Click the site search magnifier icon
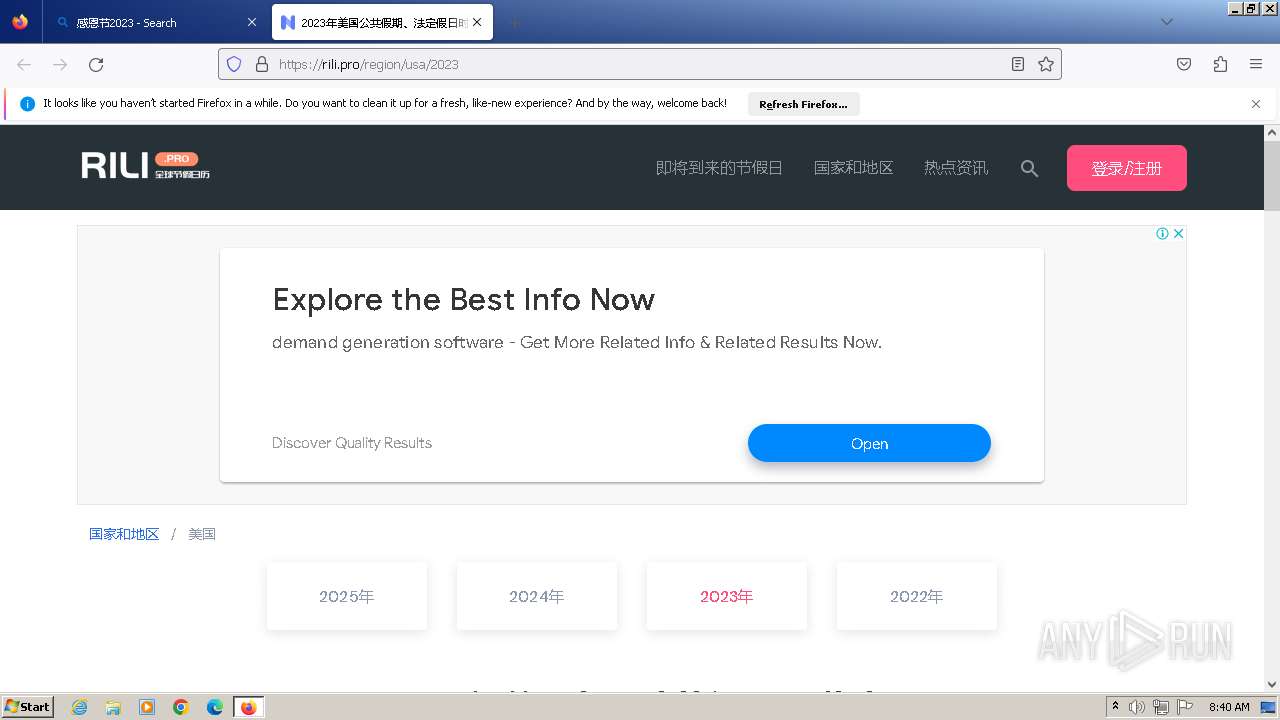Viewport: 1280px width, 720px height. pos(1029,168)
